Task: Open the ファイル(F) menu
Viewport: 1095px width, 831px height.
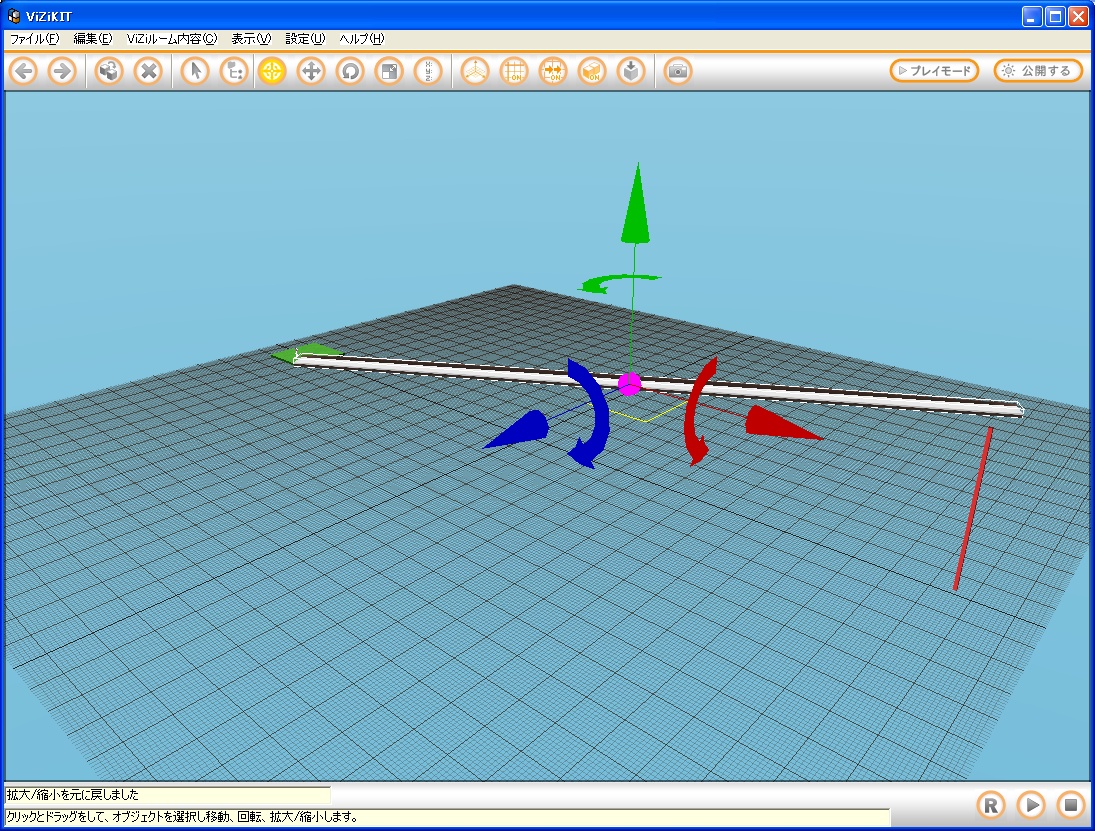Action: [x=35, y=39]
